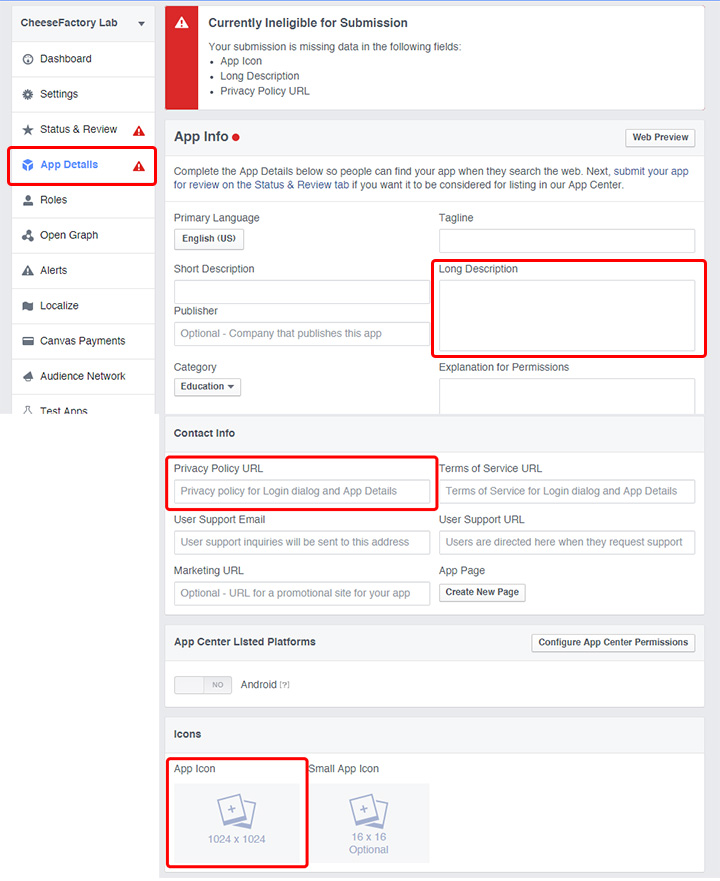Click warning icon beside Status & Review
The image size is (720, 881).
[139, 131]
